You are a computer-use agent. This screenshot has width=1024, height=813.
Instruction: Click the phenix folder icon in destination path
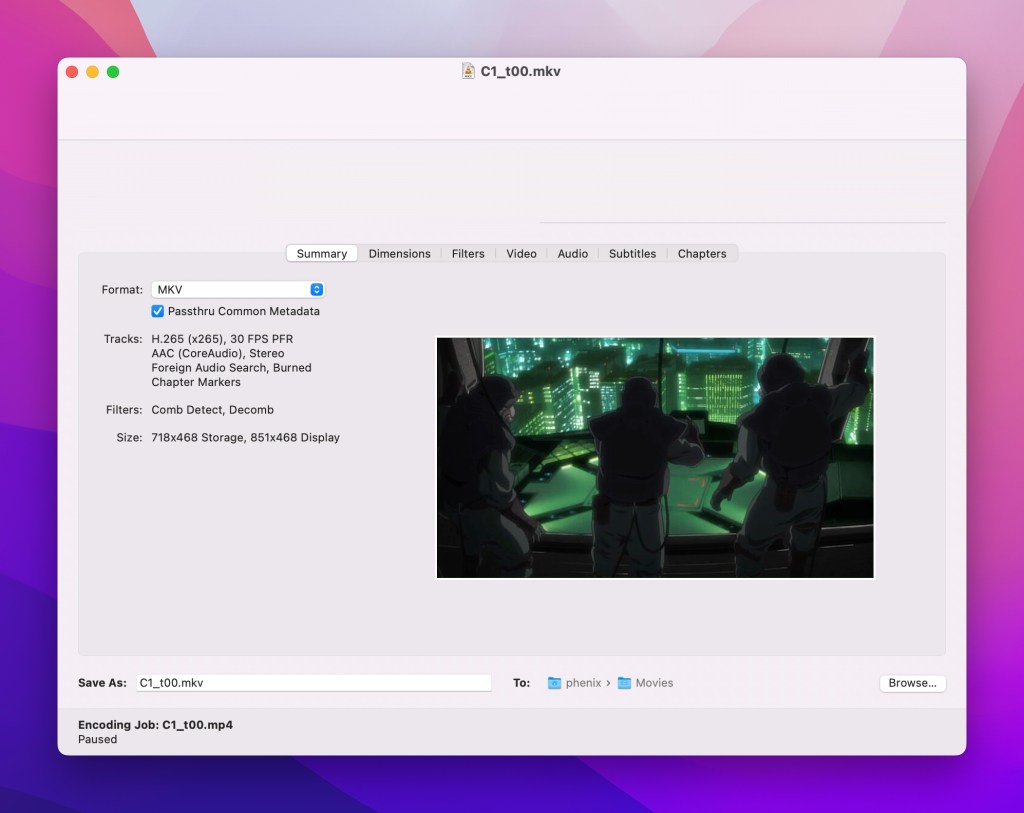(x=554, y=683)
